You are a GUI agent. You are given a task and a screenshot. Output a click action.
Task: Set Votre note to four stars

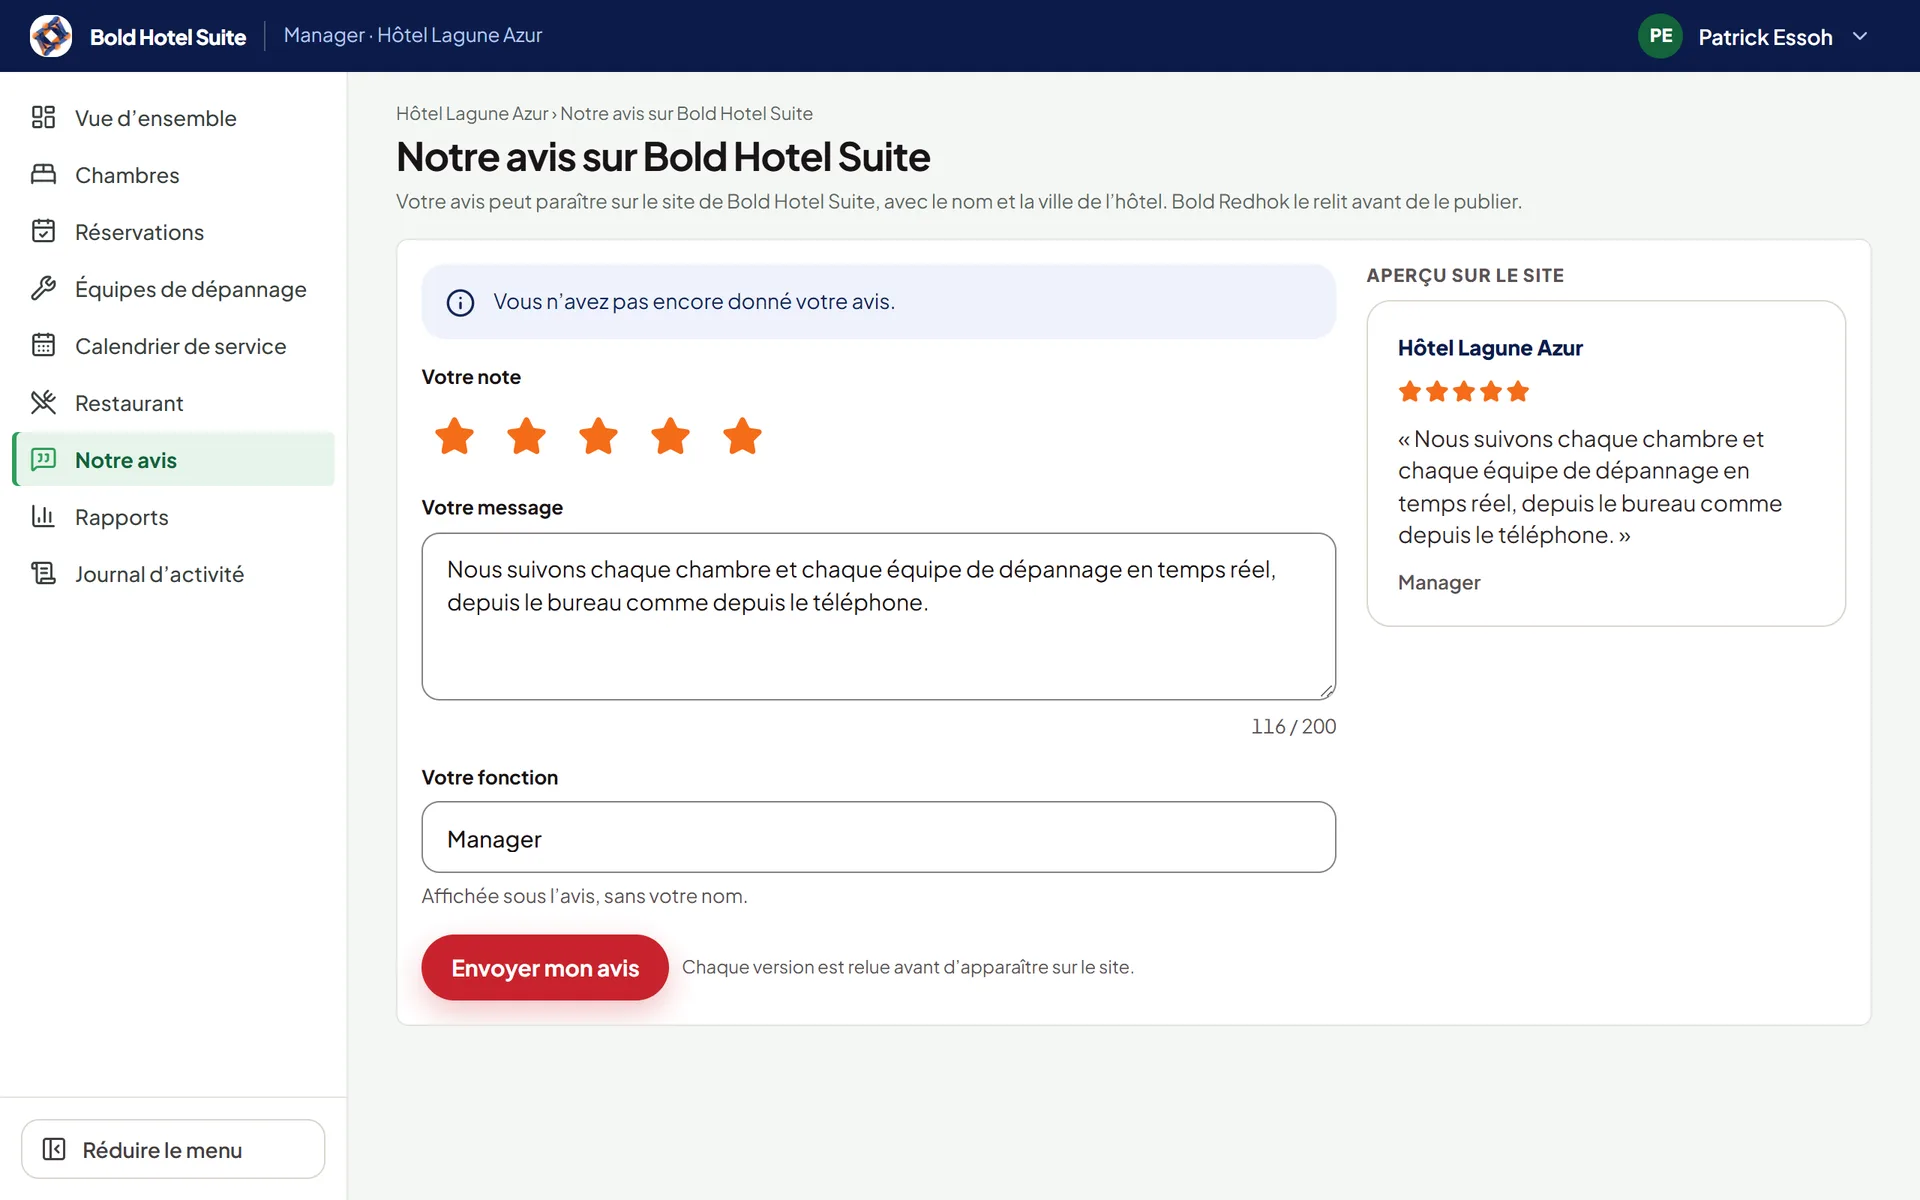[x=671, y=436]
